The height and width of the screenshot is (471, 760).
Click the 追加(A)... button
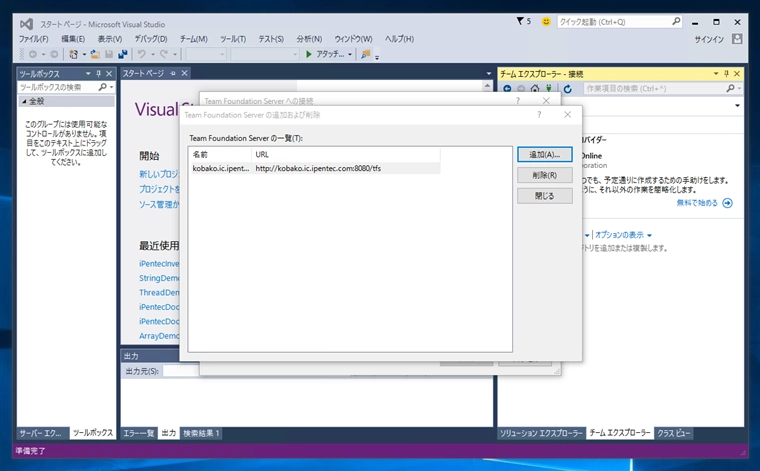[x=545, y=155]
